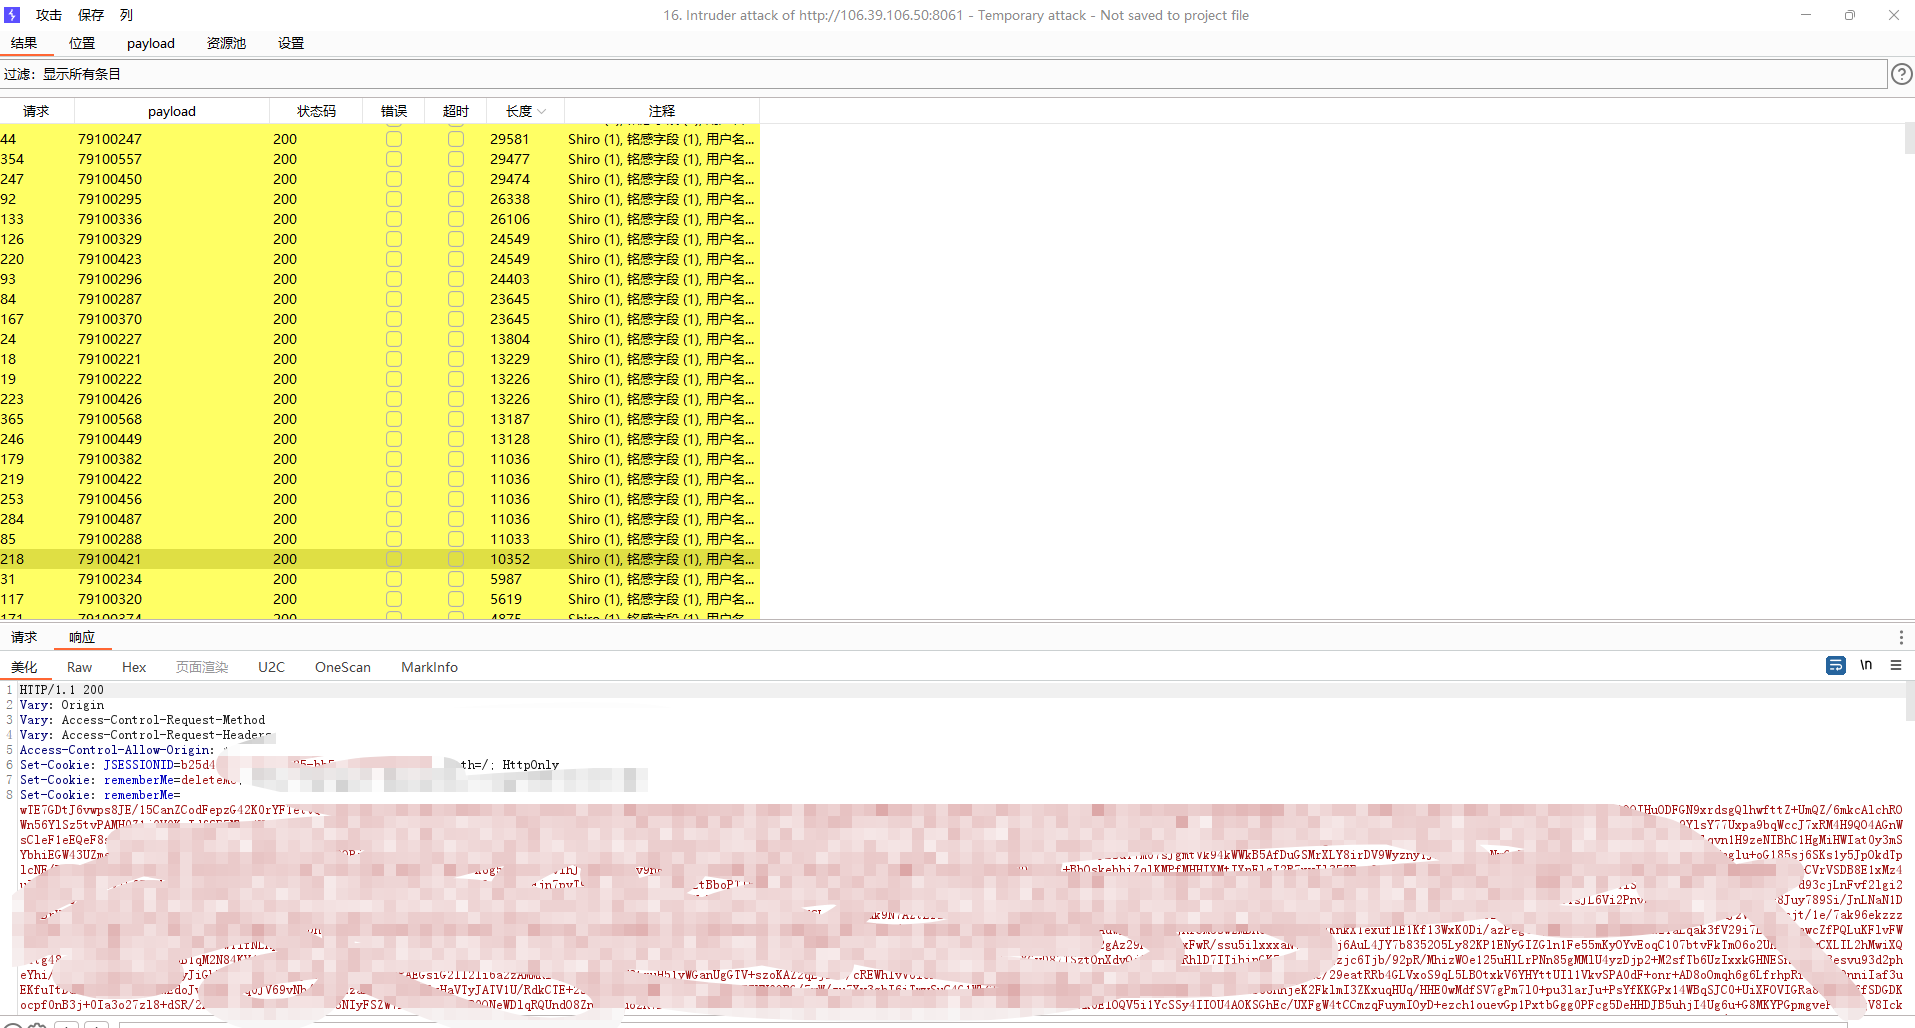Select the row with payload 79100426
Image resolution: width=1915 pixels, height=1028 pixels.
click(380, 399)
